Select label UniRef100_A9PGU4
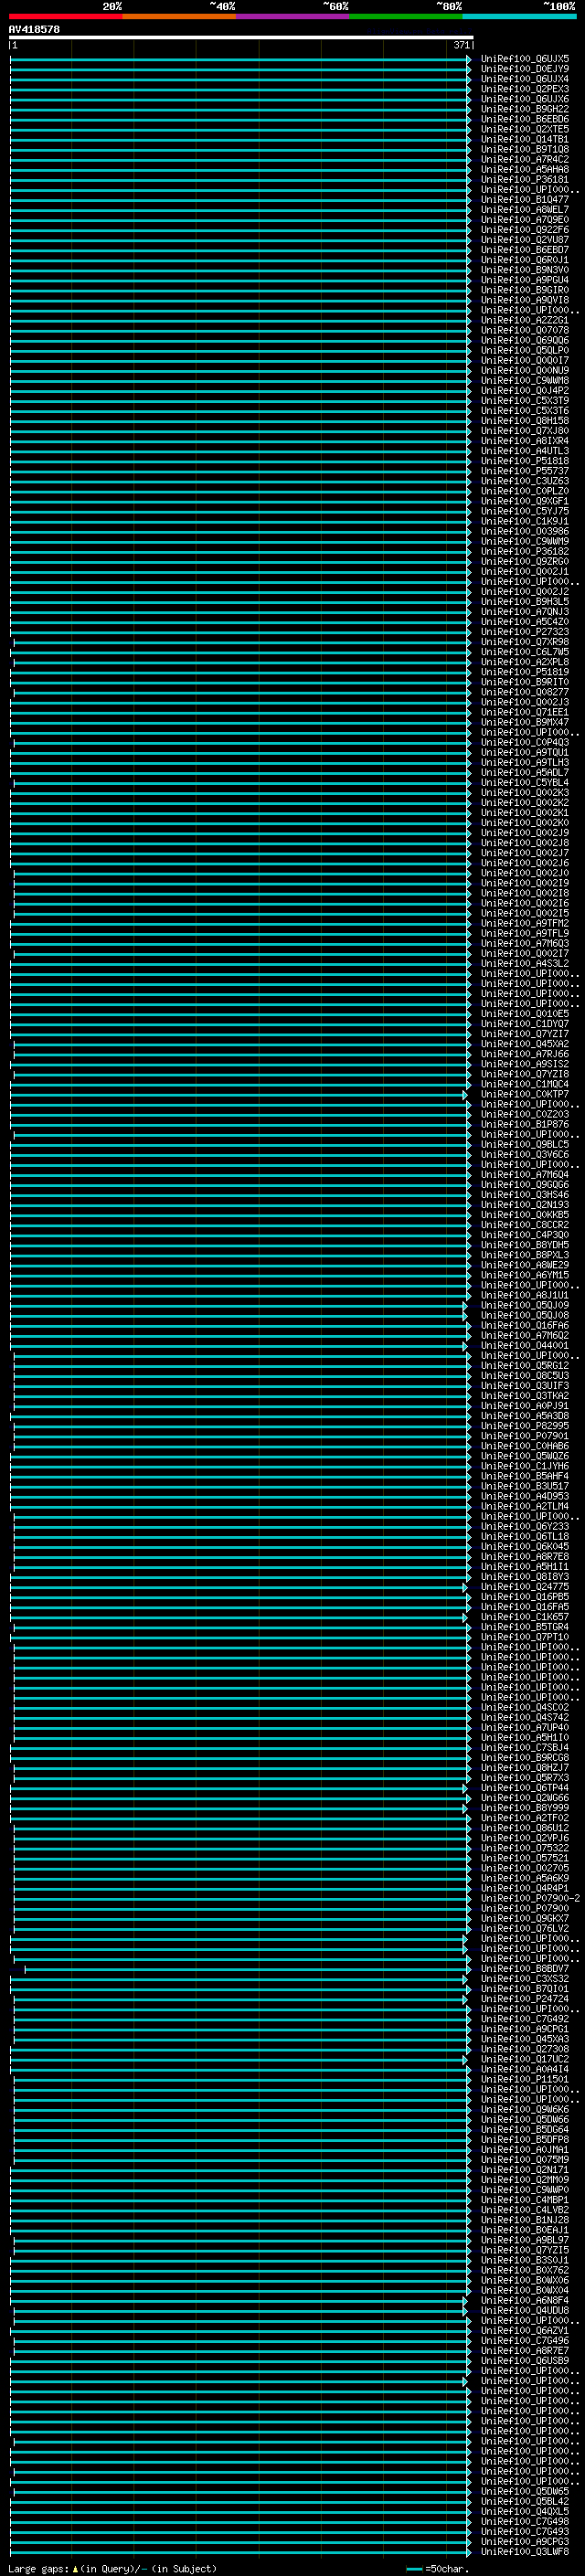The width and height of the screenshot is (585, 2576). (525, 280)
